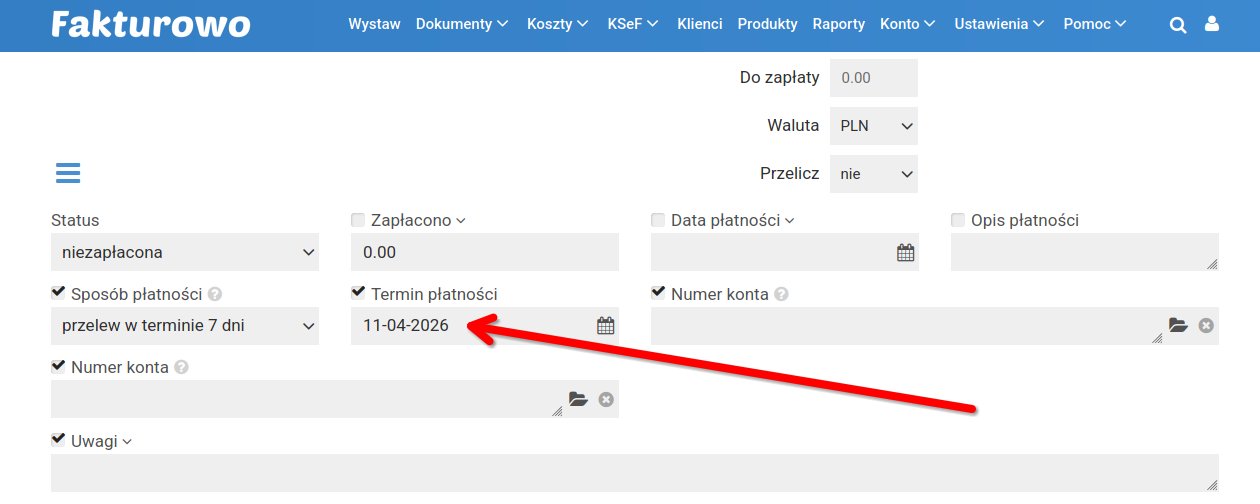Viewport: 1260px width, 504px height.
Task: Expand the Waluta PLN dropdown
Action: pos(873,126)
